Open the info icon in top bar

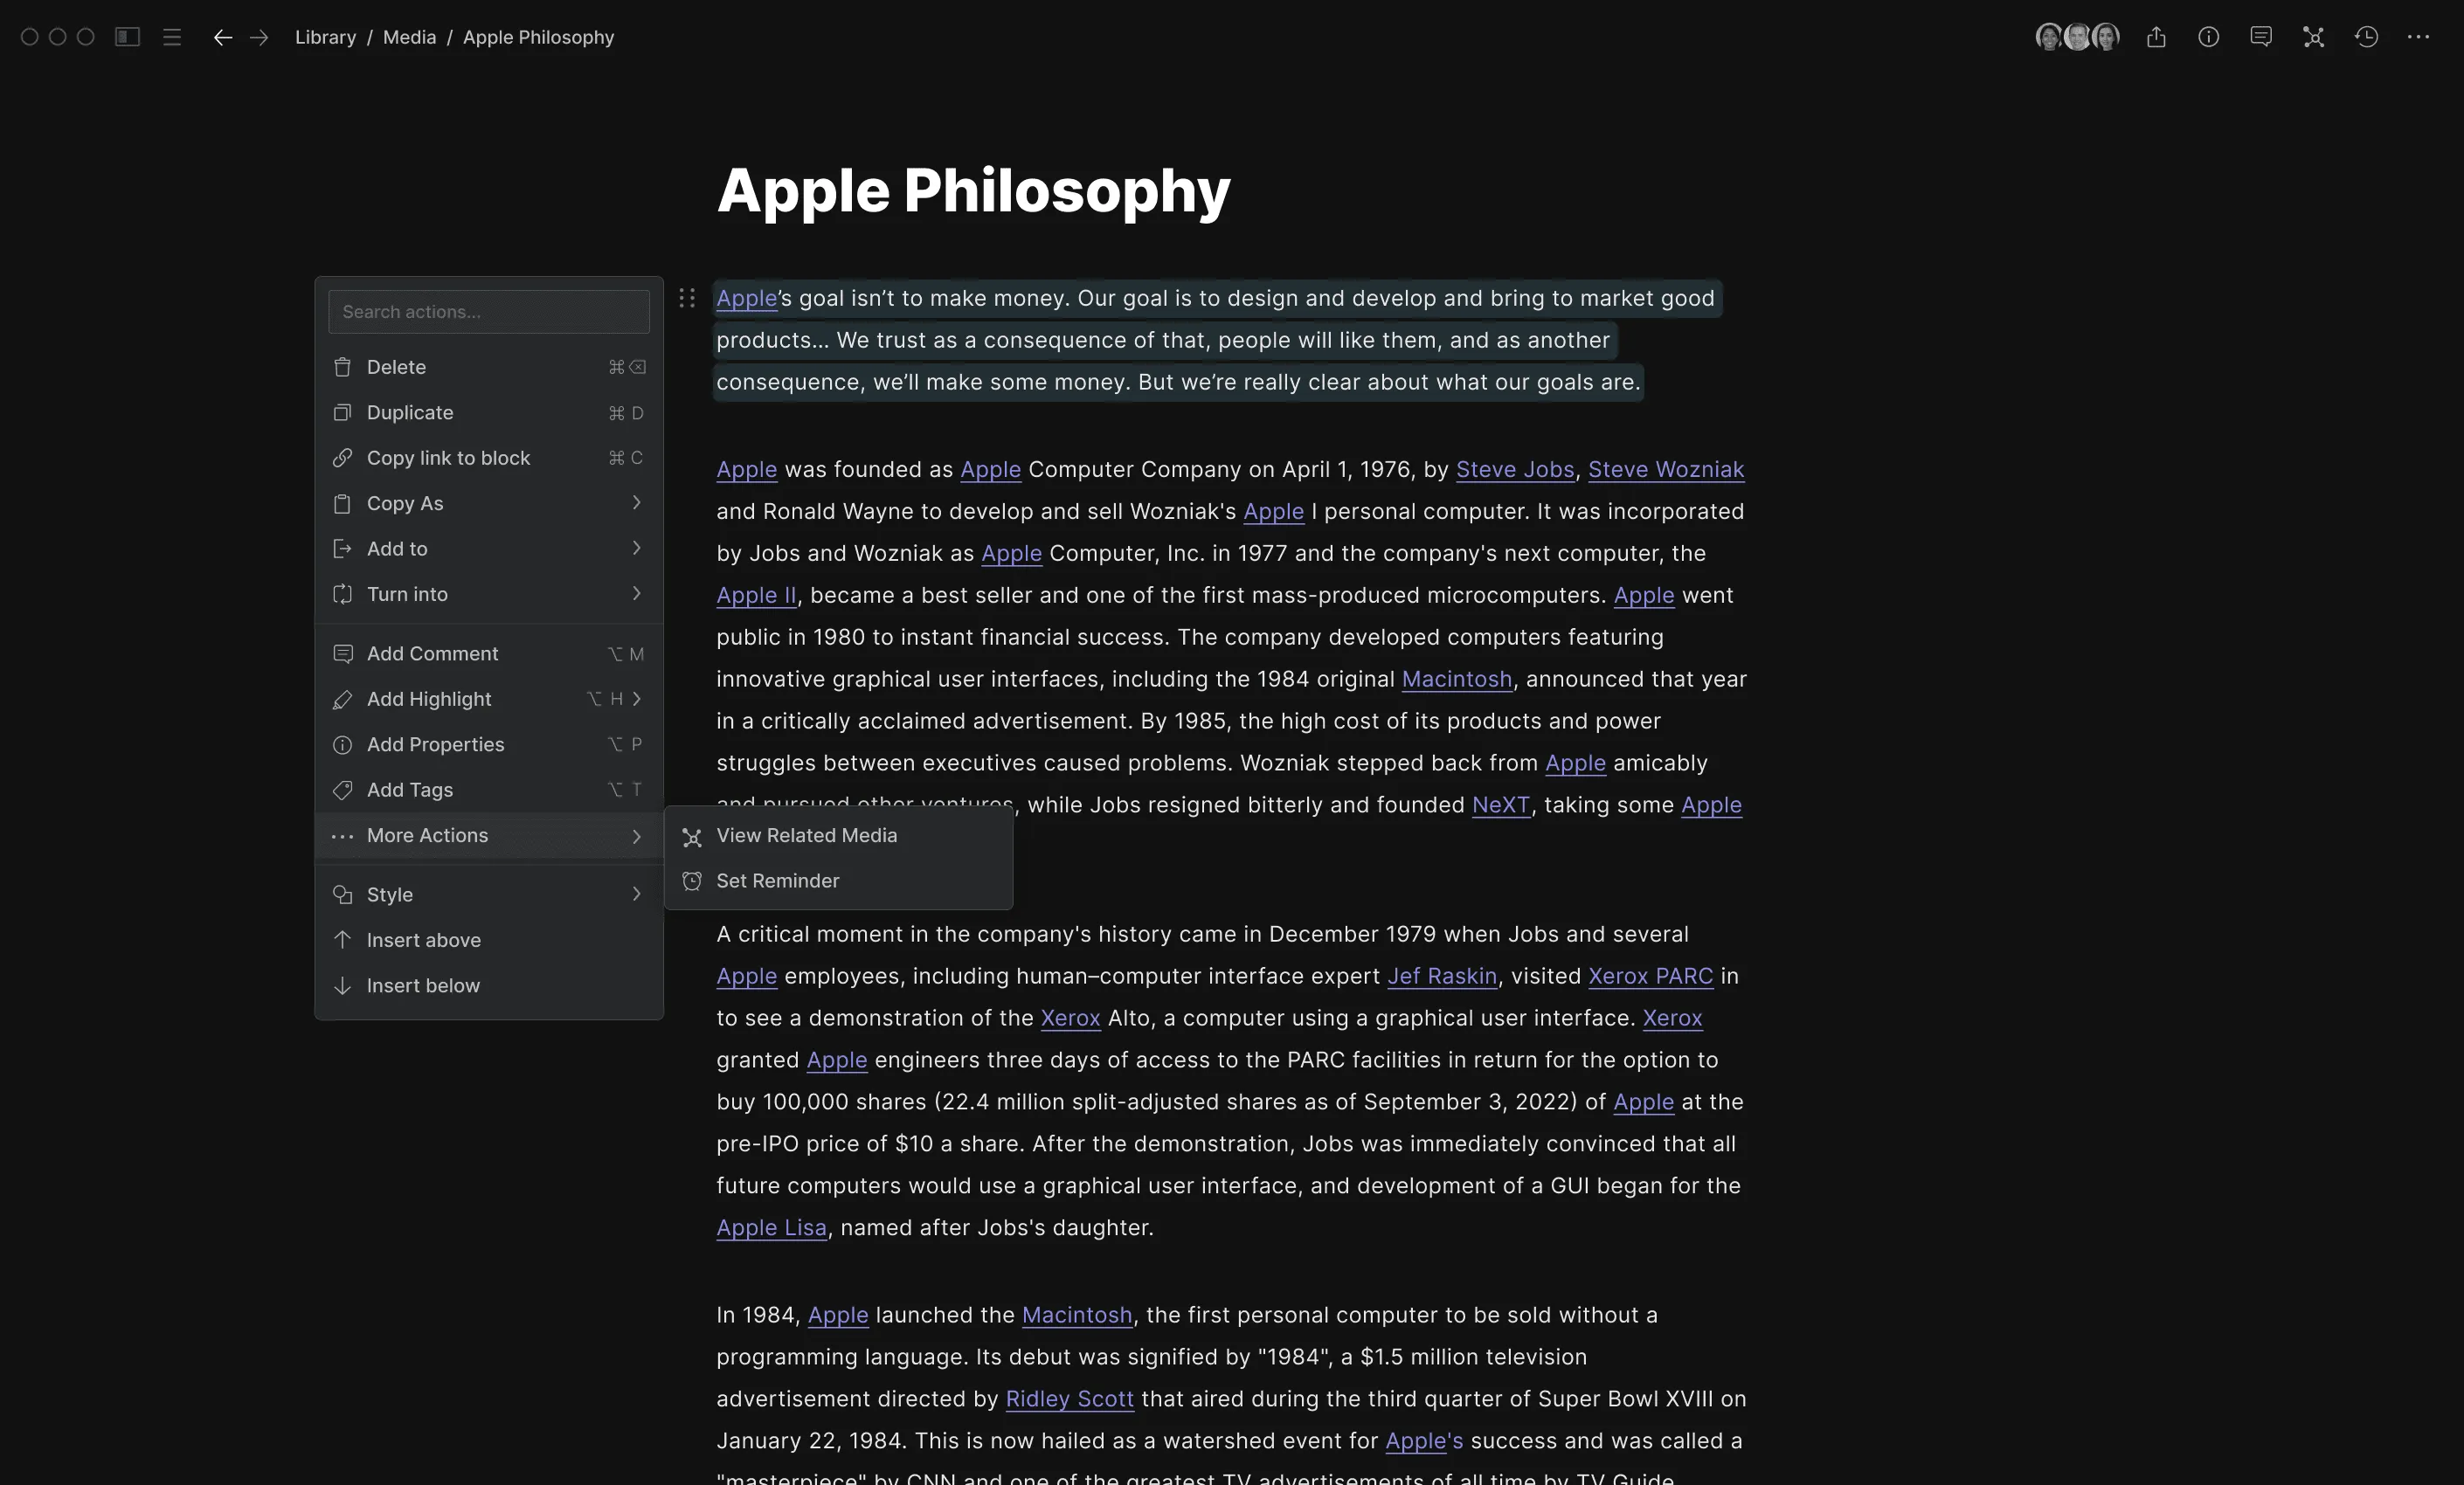(x=2208, y=37)
